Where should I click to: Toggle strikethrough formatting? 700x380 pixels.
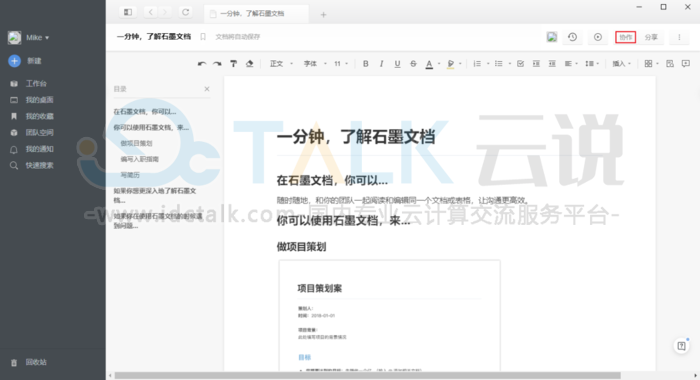pyautogui.click(x=413, y=64)
